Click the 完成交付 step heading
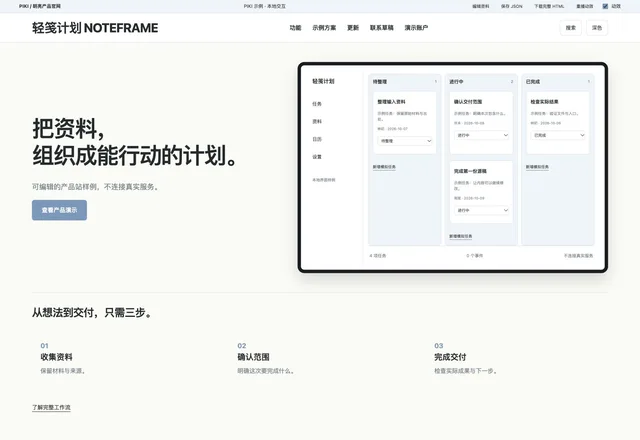 click(x=450, y=357)
